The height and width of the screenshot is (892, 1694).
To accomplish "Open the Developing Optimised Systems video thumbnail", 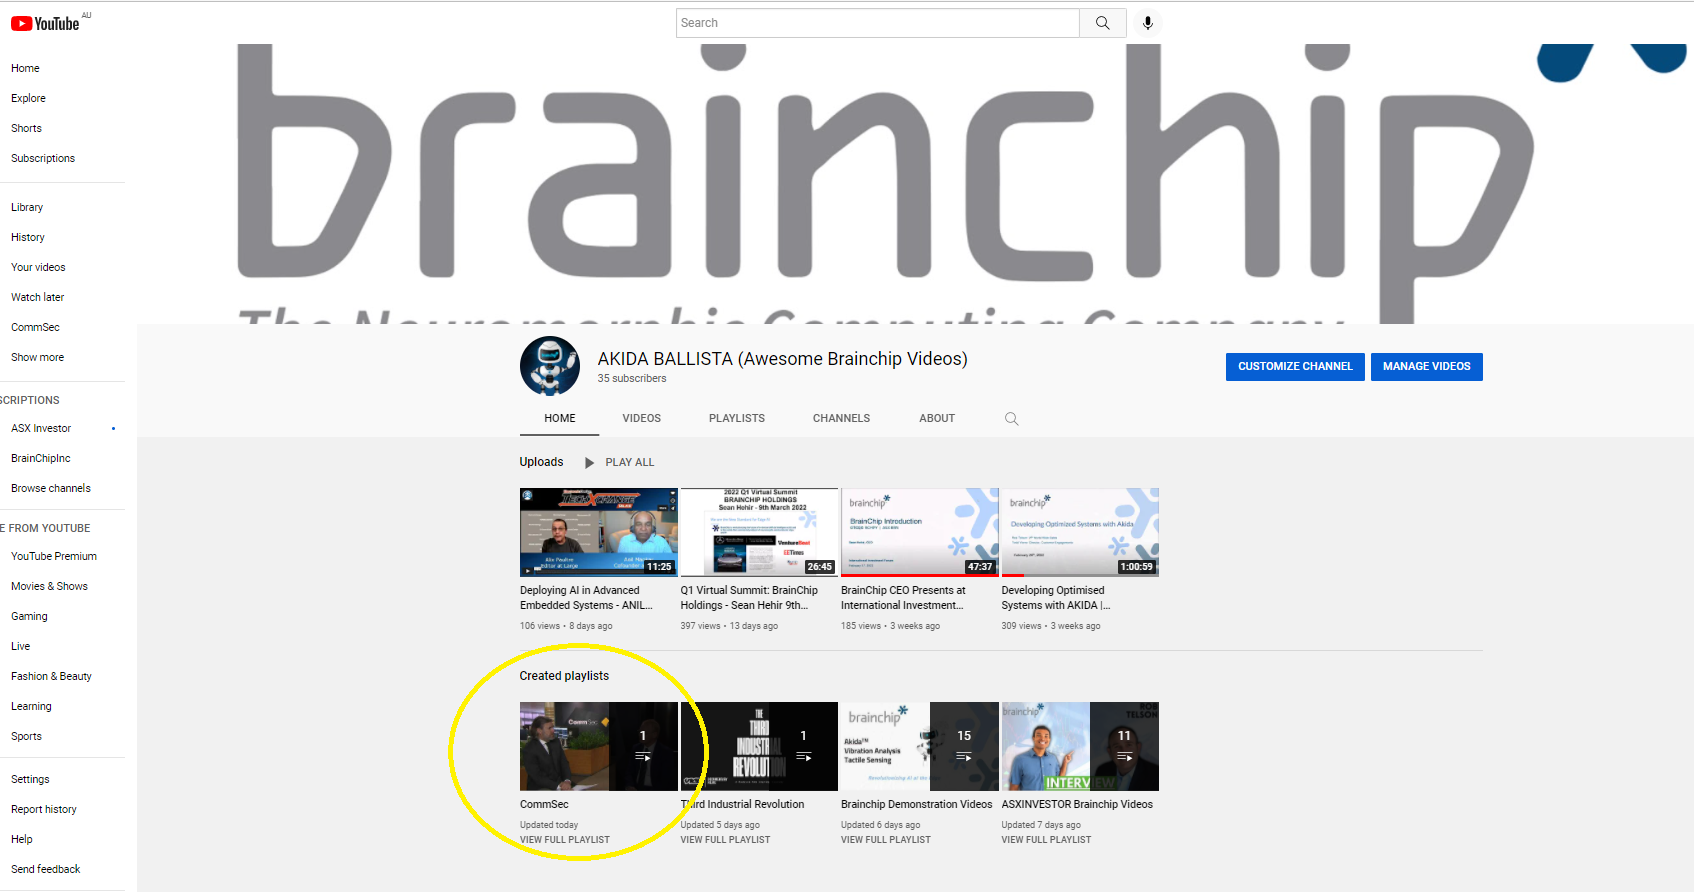I will (x=1079, y=532).
